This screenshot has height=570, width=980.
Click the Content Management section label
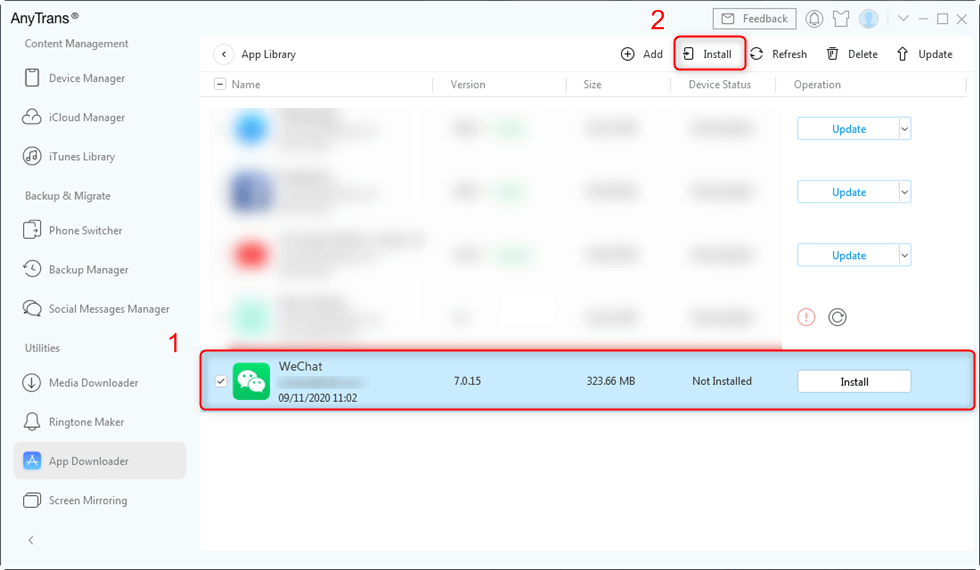76,44
